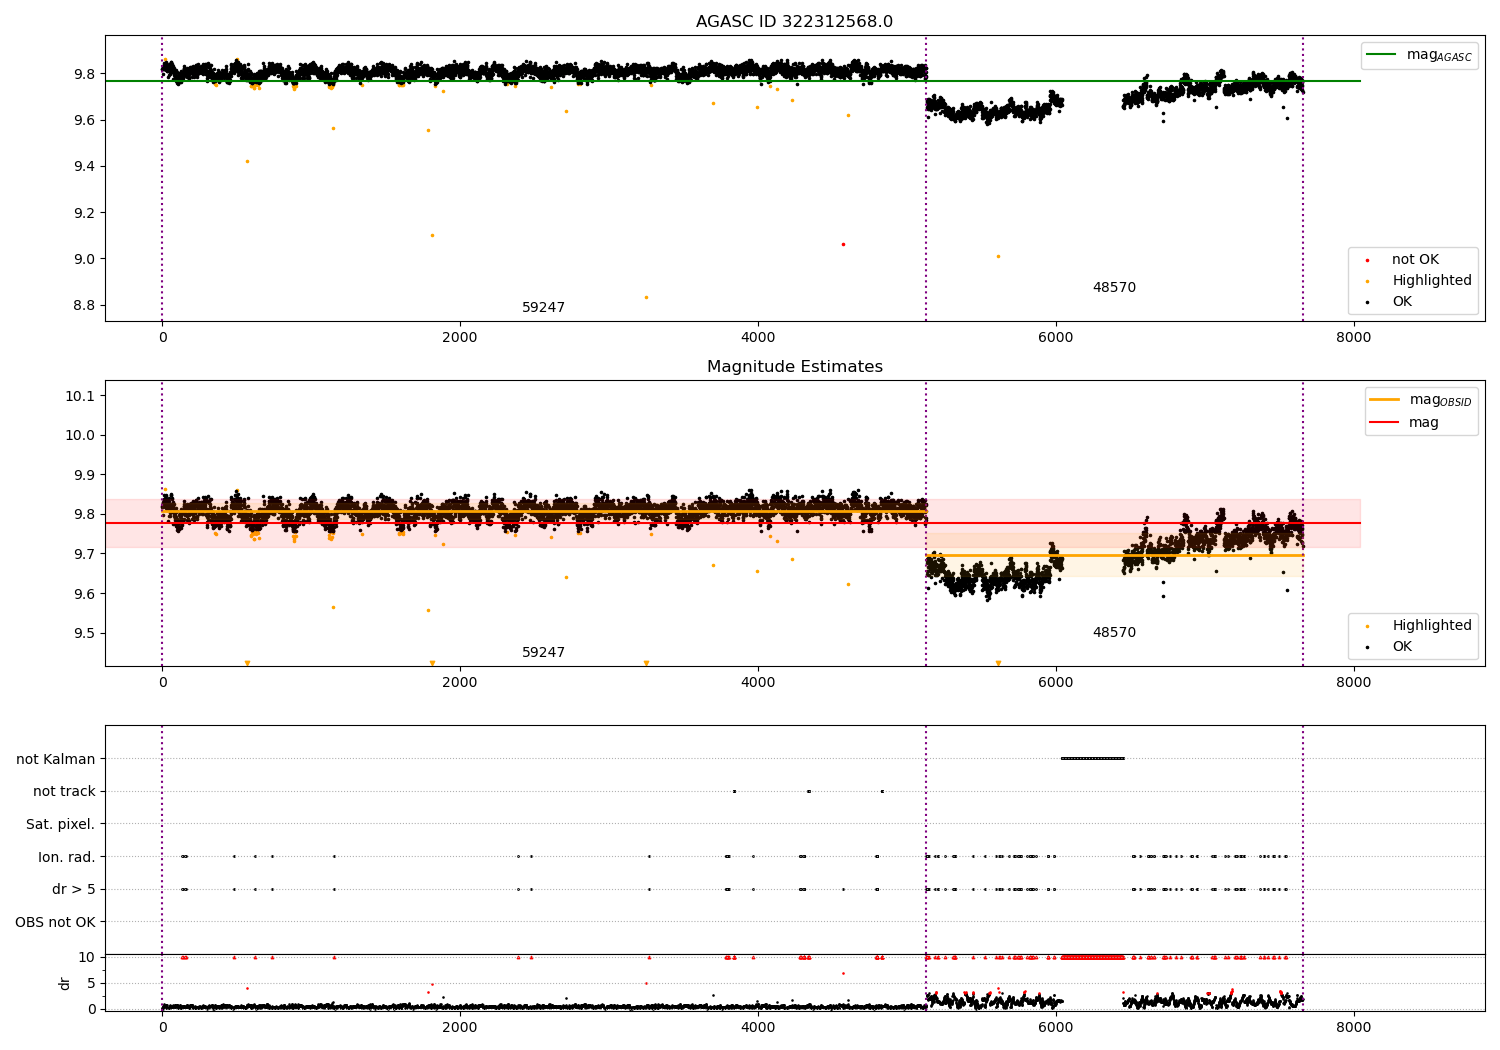1500x1050 pixels.
Task: Click the 8.8 y-axis tick of the top plot
Action: [83, 305]
